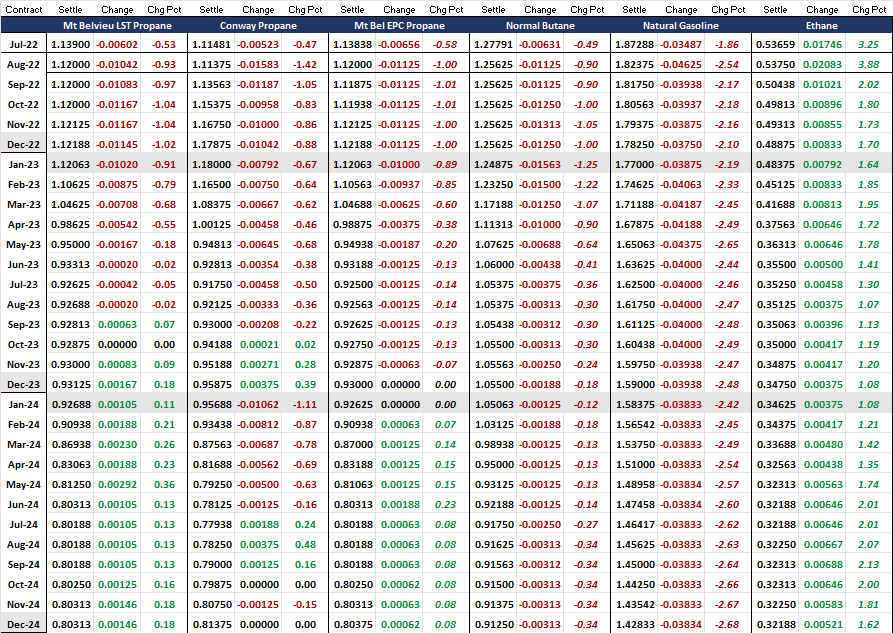The image size is (893, 633).
Task: Select Ethane Sep-24 Chg Pct 2.13
Action: (x=869, y=565)
